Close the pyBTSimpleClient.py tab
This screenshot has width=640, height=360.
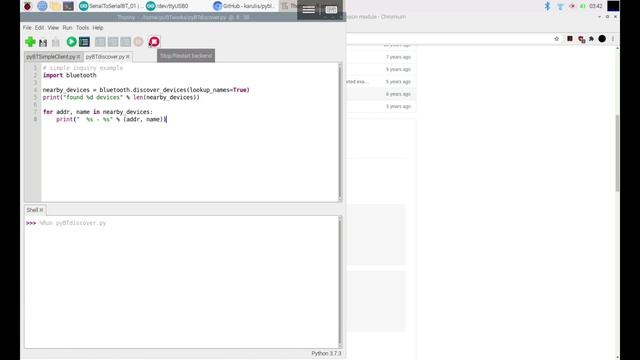78,57
